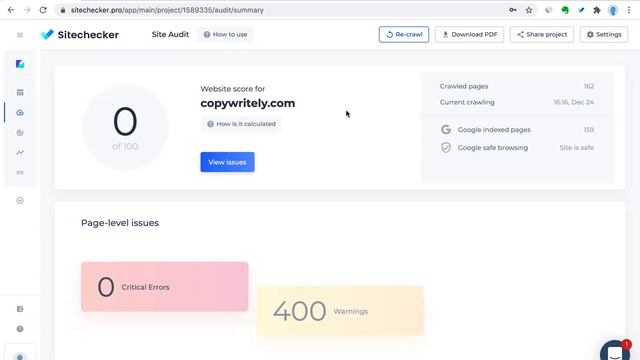Viewport: 640px width, 360px height.
Task: Open the news panel icon near sidebar bottom
Action: tap(20, 309)
